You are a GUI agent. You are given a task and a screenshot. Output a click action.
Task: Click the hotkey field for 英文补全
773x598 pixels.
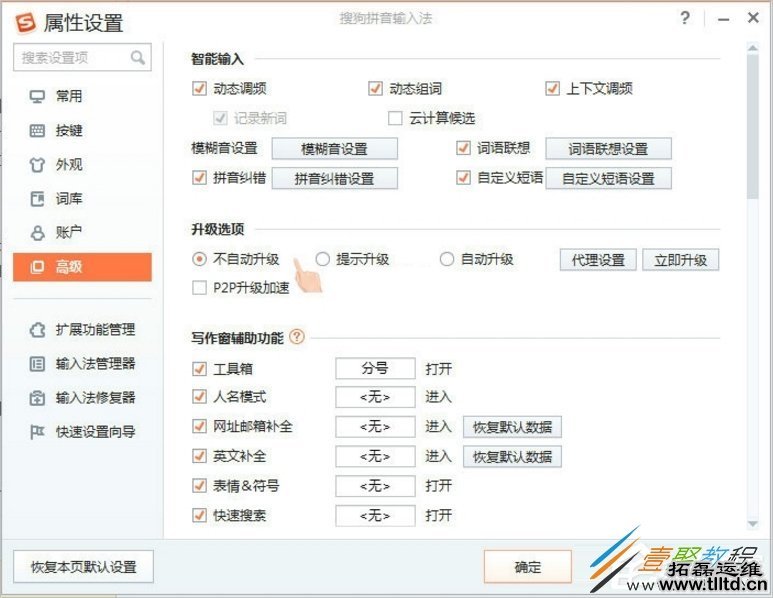click(375, 457)
